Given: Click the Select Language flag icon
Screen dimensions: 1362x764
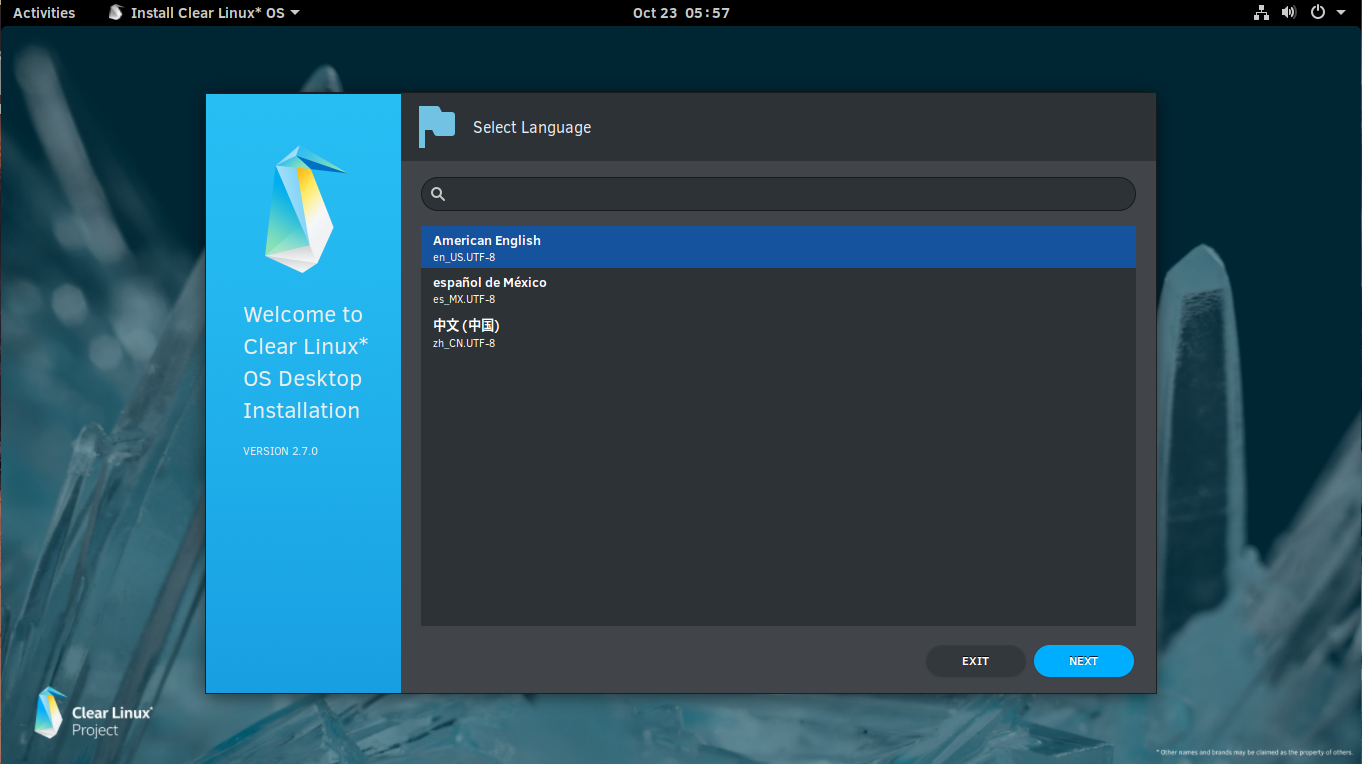Looking at the screenshot, I should click(436, 126).
